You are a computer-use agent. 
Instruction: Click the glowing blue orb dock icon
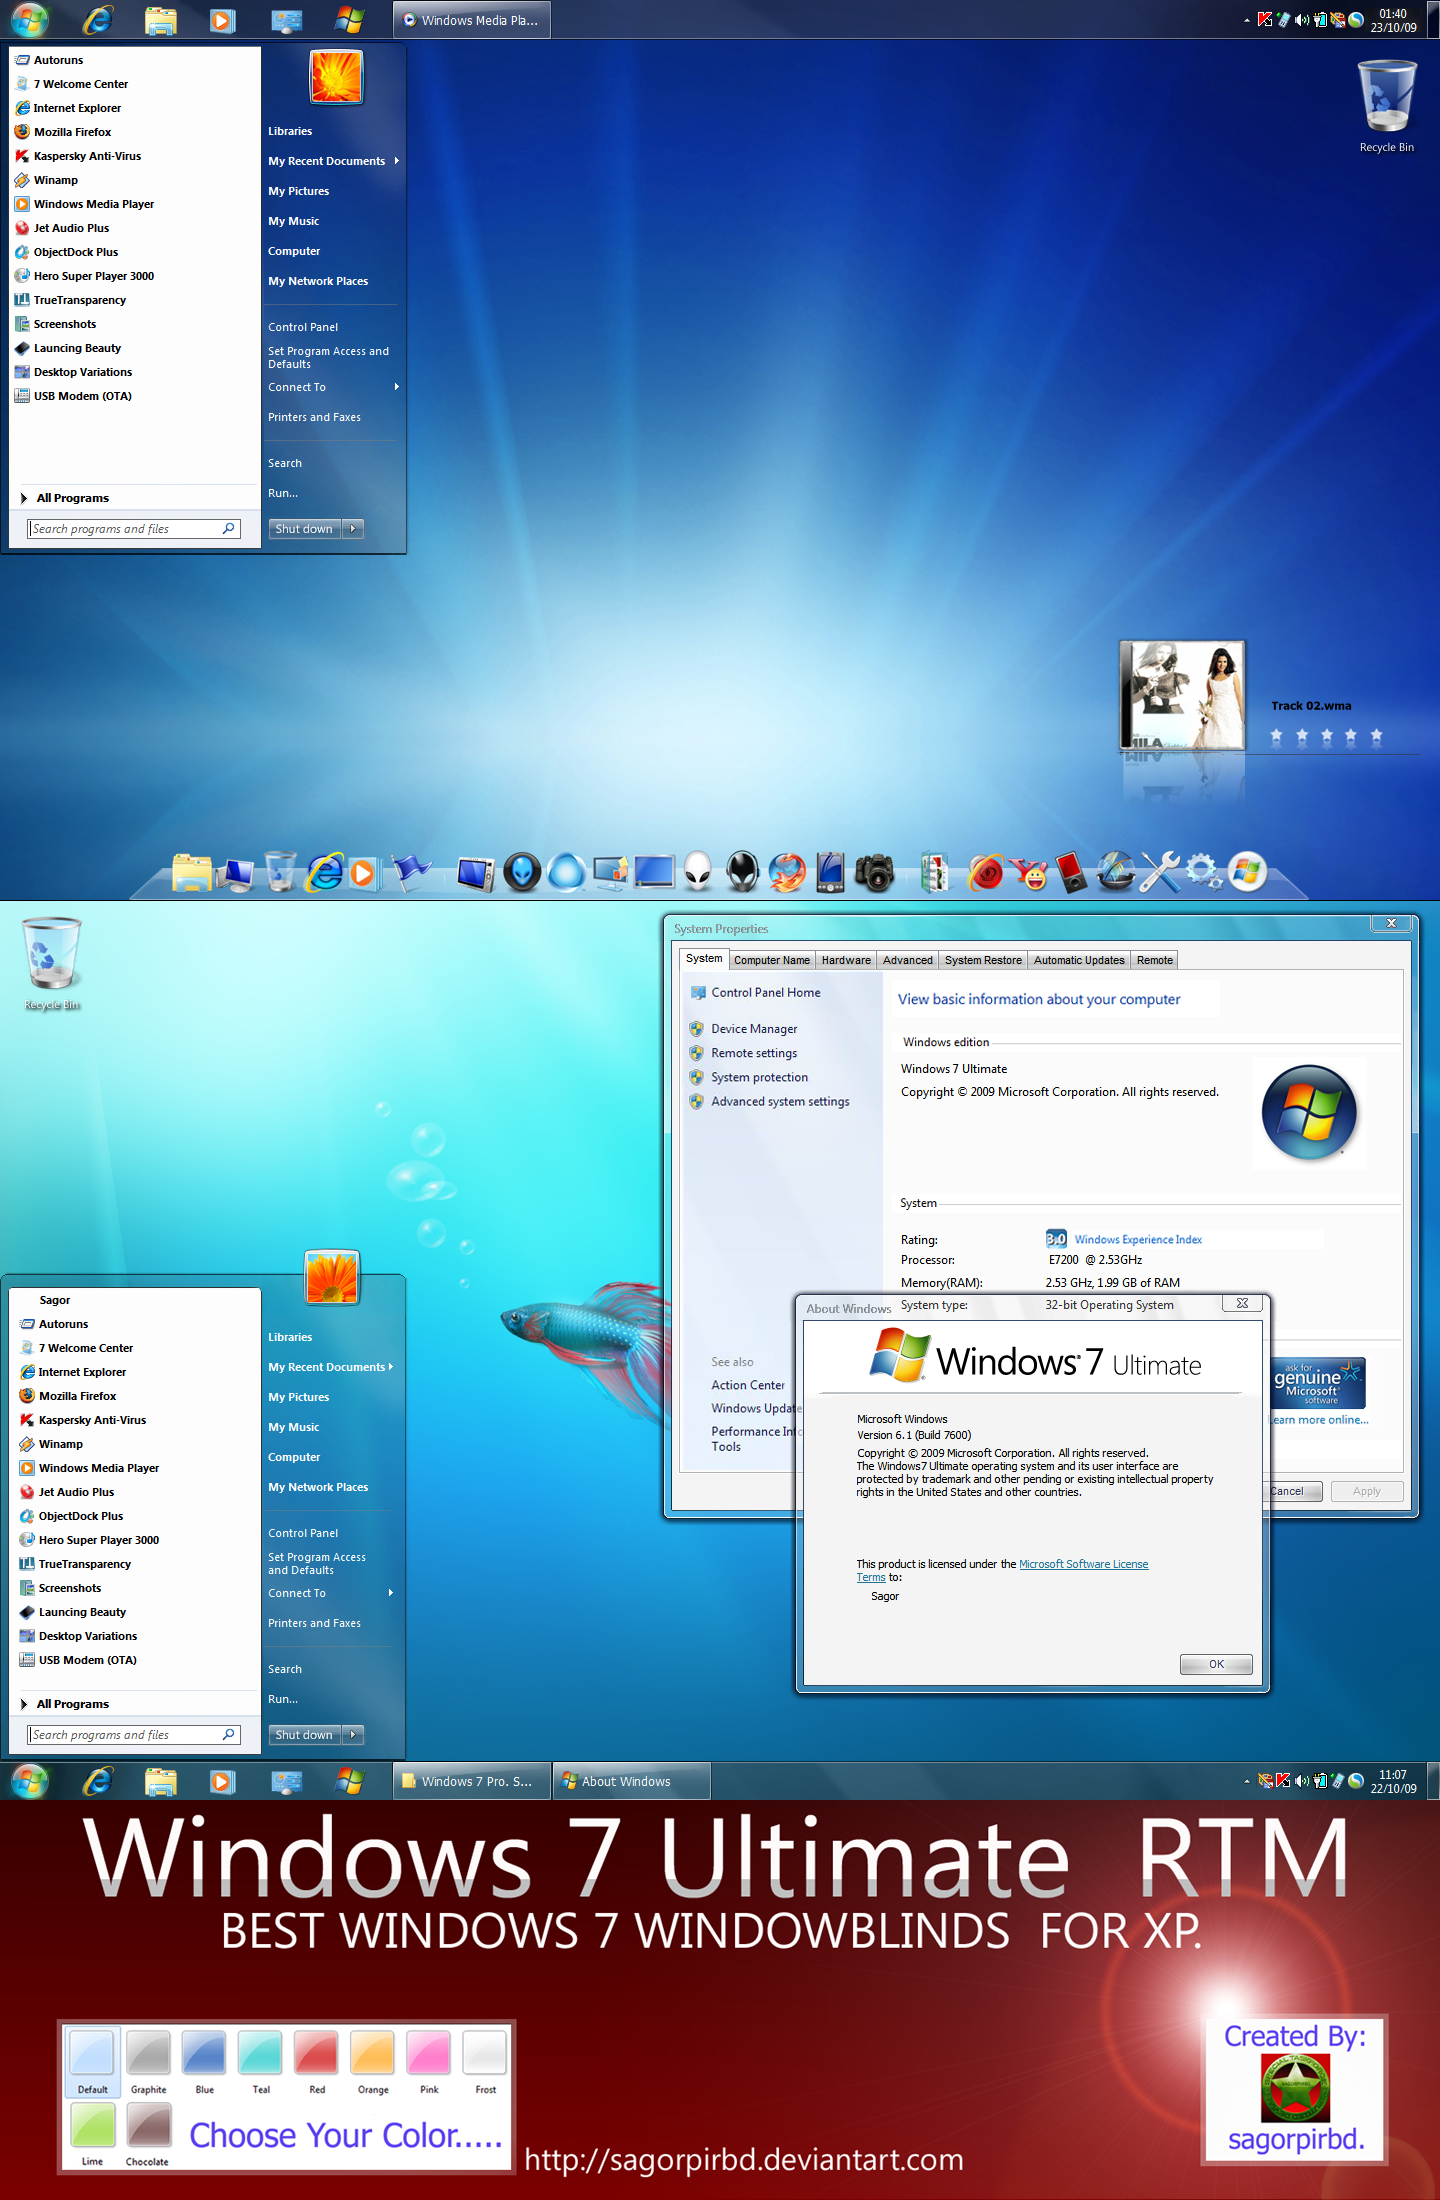pos(567,872)
